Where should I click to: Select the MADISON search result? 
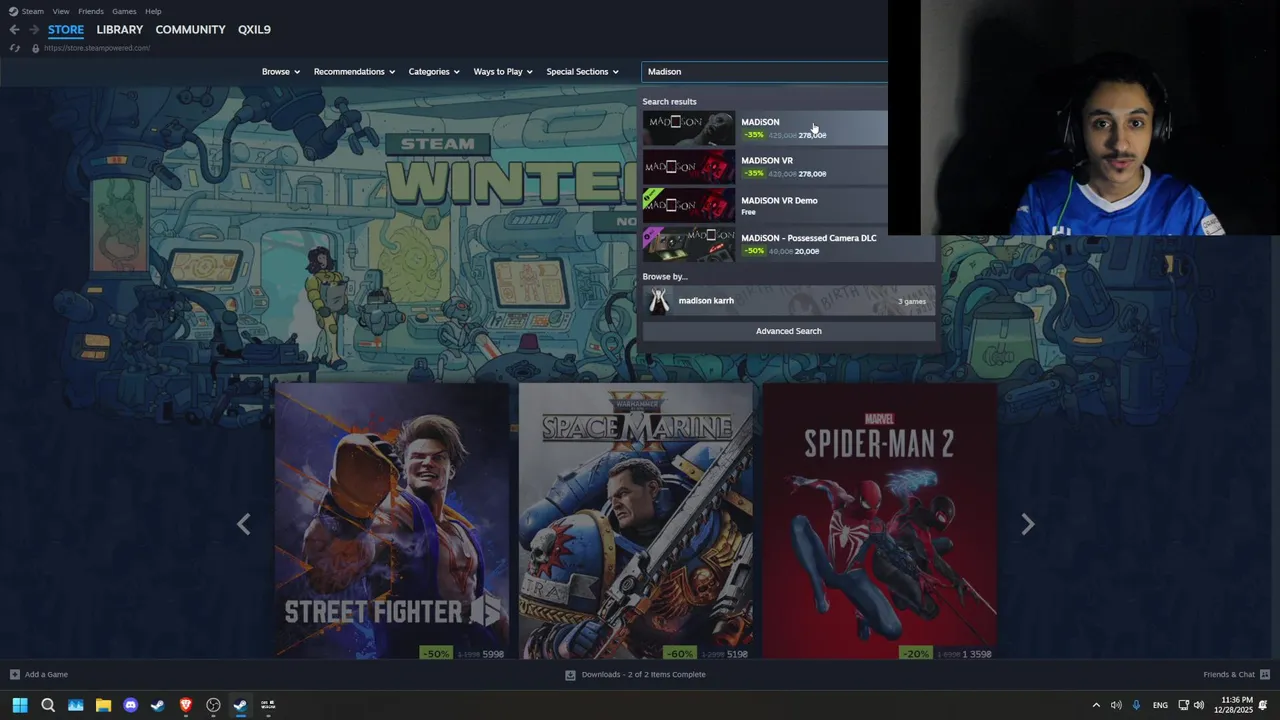point(765,128)
